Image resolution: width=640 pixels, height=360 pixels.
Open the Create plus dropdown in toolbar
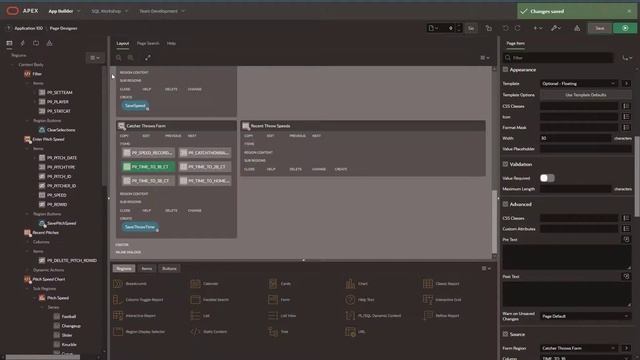click(x=538, y=28)
